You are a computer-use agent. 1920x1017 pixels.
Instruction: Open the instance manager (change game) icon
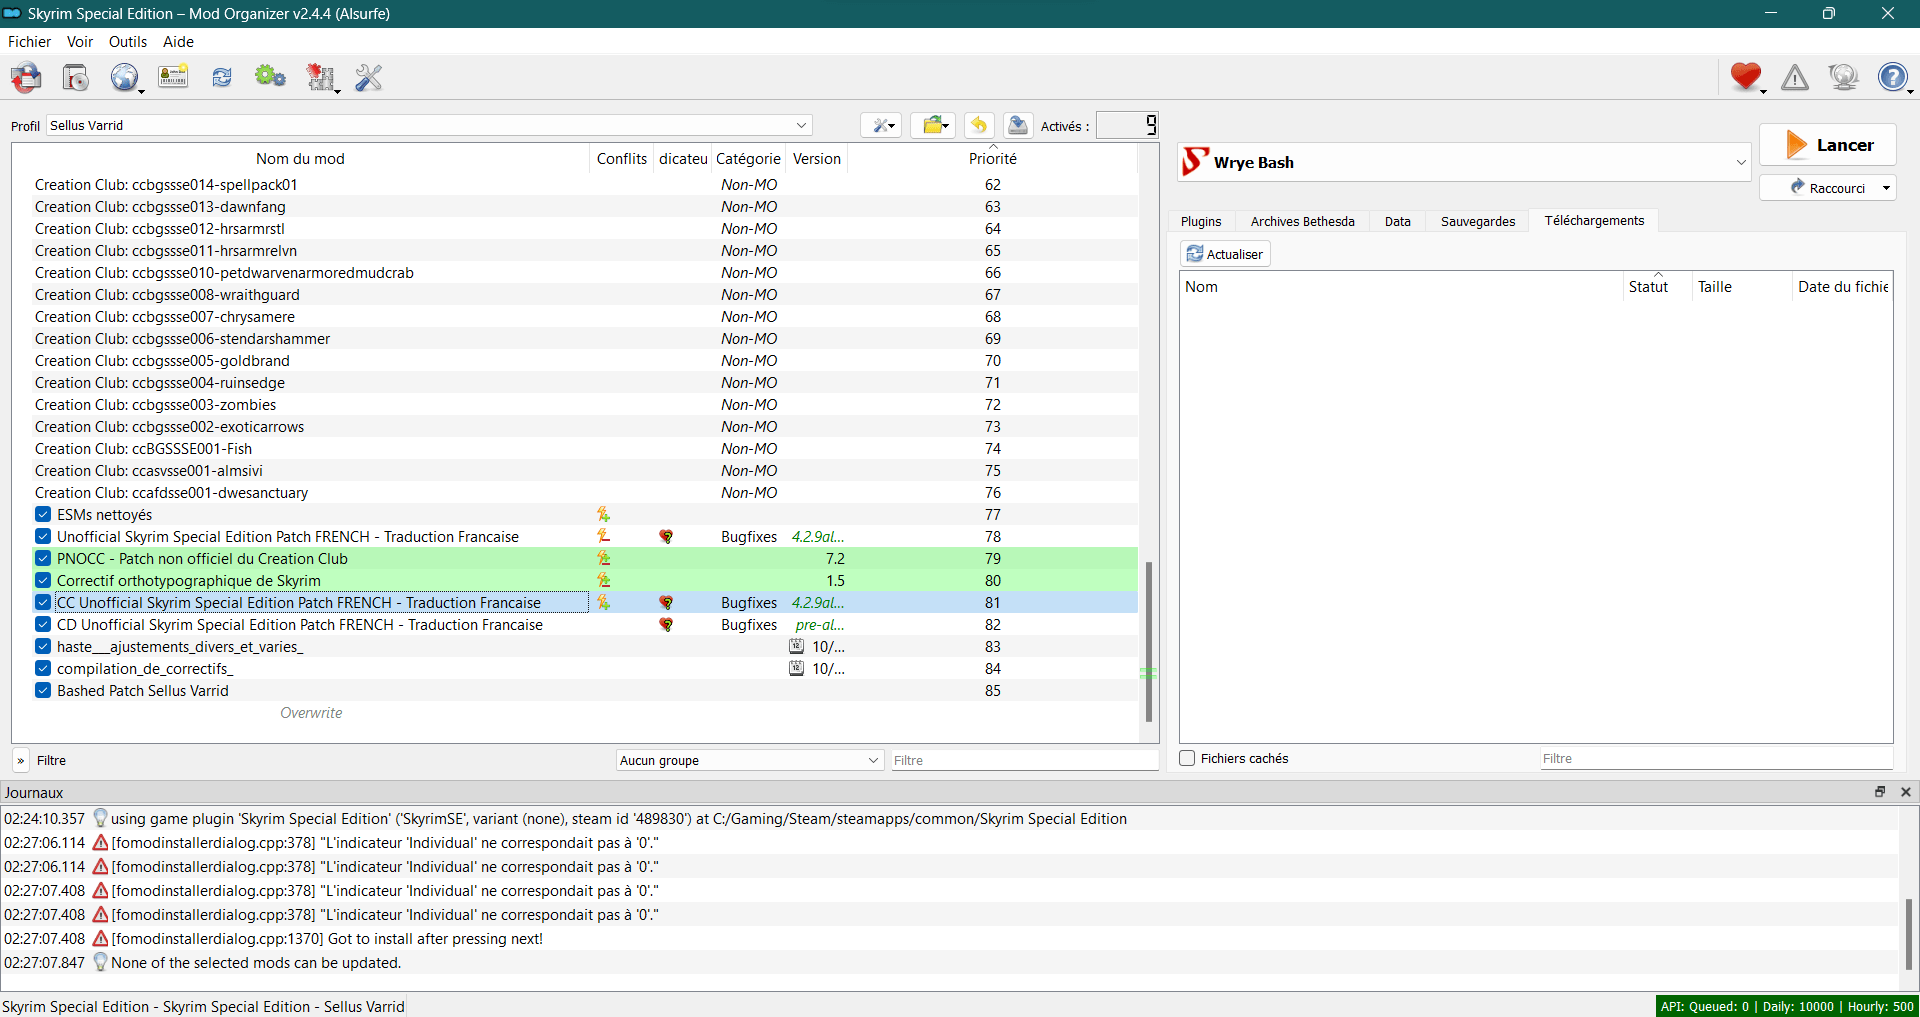coord(27,77)
